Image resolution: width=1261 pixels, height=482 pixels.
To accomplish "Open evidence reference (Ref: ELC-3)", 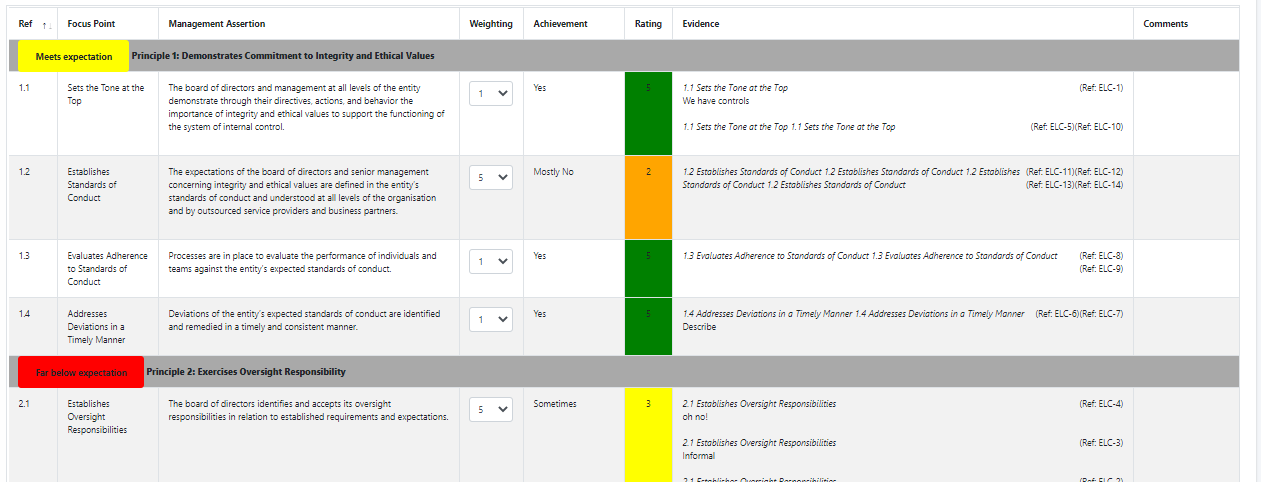I will 1101,442.
